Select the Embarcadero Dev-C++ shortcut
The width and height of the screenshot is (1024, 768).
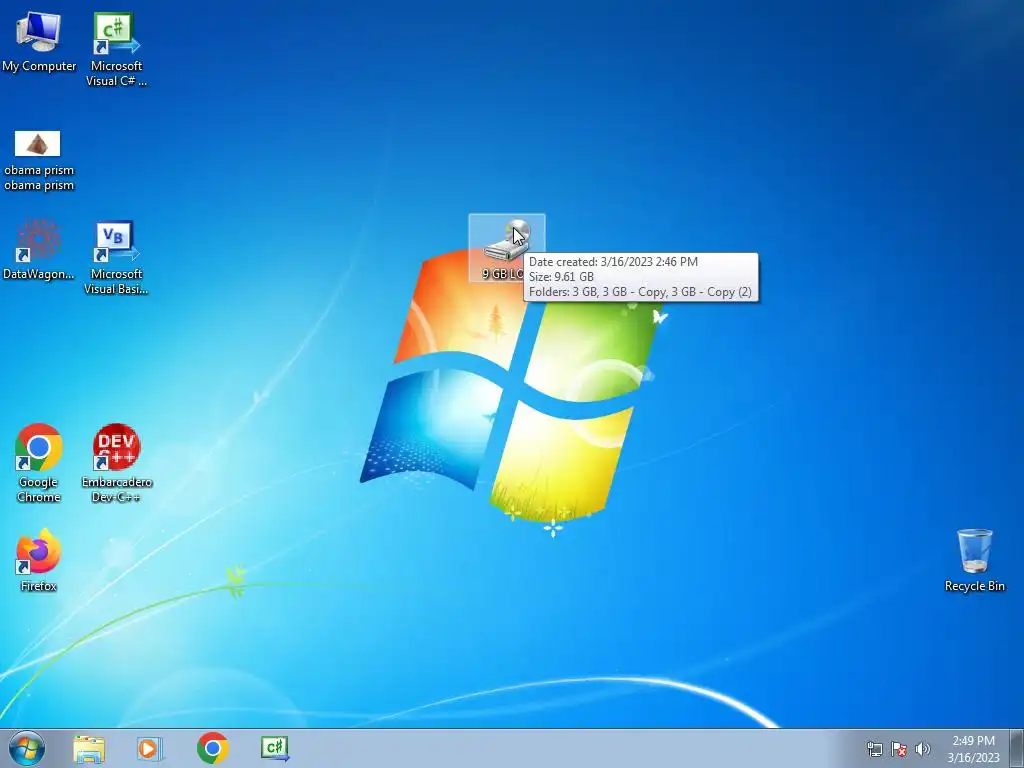(116, 463)
